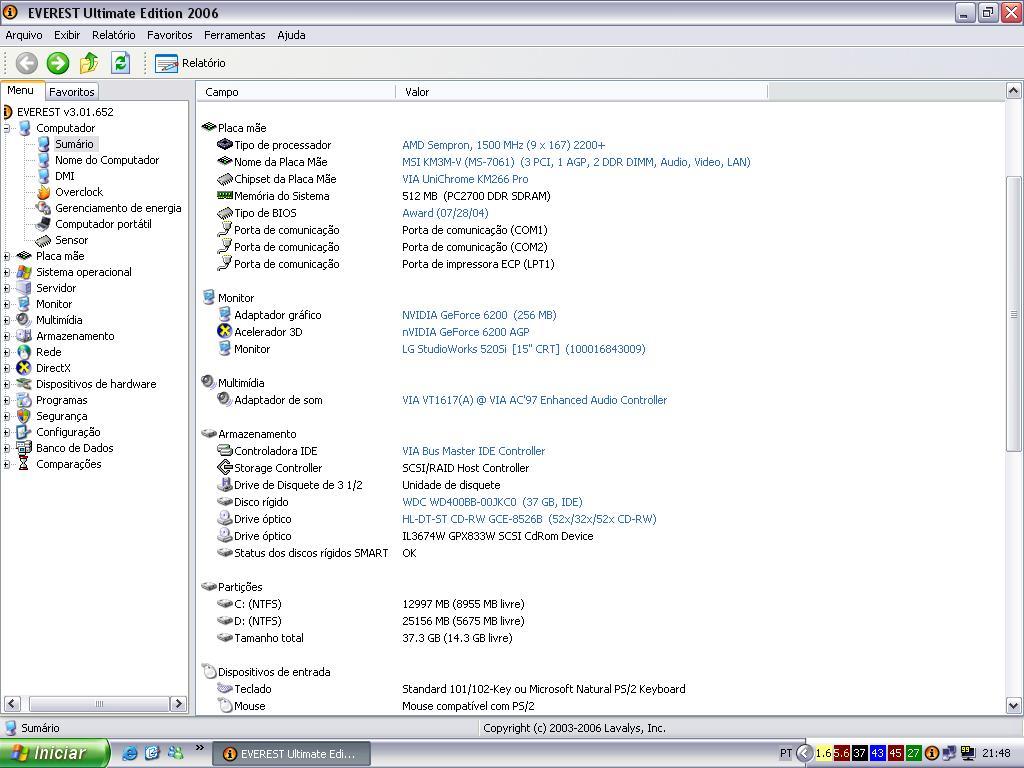Image resolution: width=1024 pixels, height=768 pixels.
Task: Click the Sensor chip icon in the tree
Action: coord(43,240)
